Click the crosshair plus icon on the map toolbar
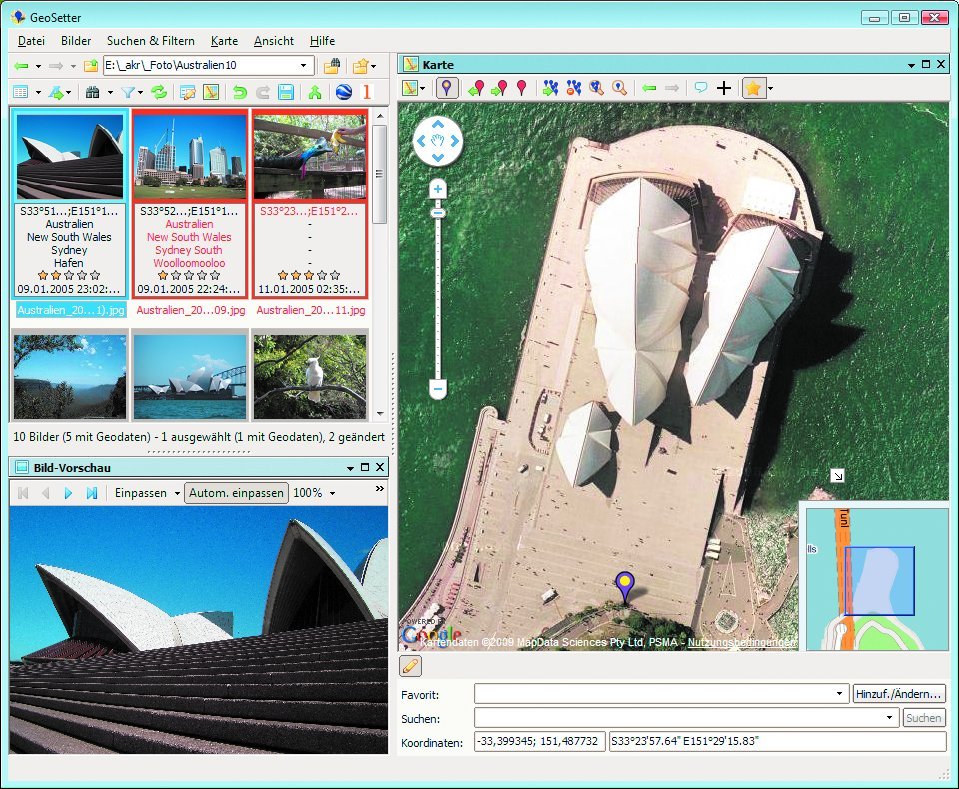 click(724, 88)
